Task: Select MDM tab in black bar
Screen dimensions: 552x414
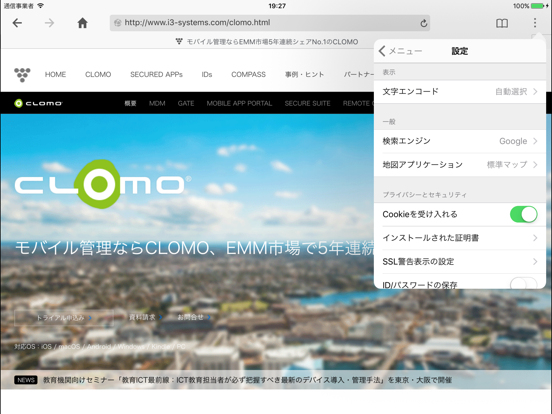Action: [157, 104]
